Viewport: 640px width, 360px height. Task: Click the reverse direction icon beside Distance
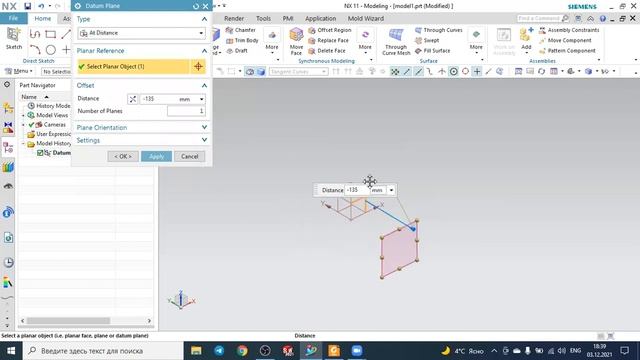pos(133,99)
